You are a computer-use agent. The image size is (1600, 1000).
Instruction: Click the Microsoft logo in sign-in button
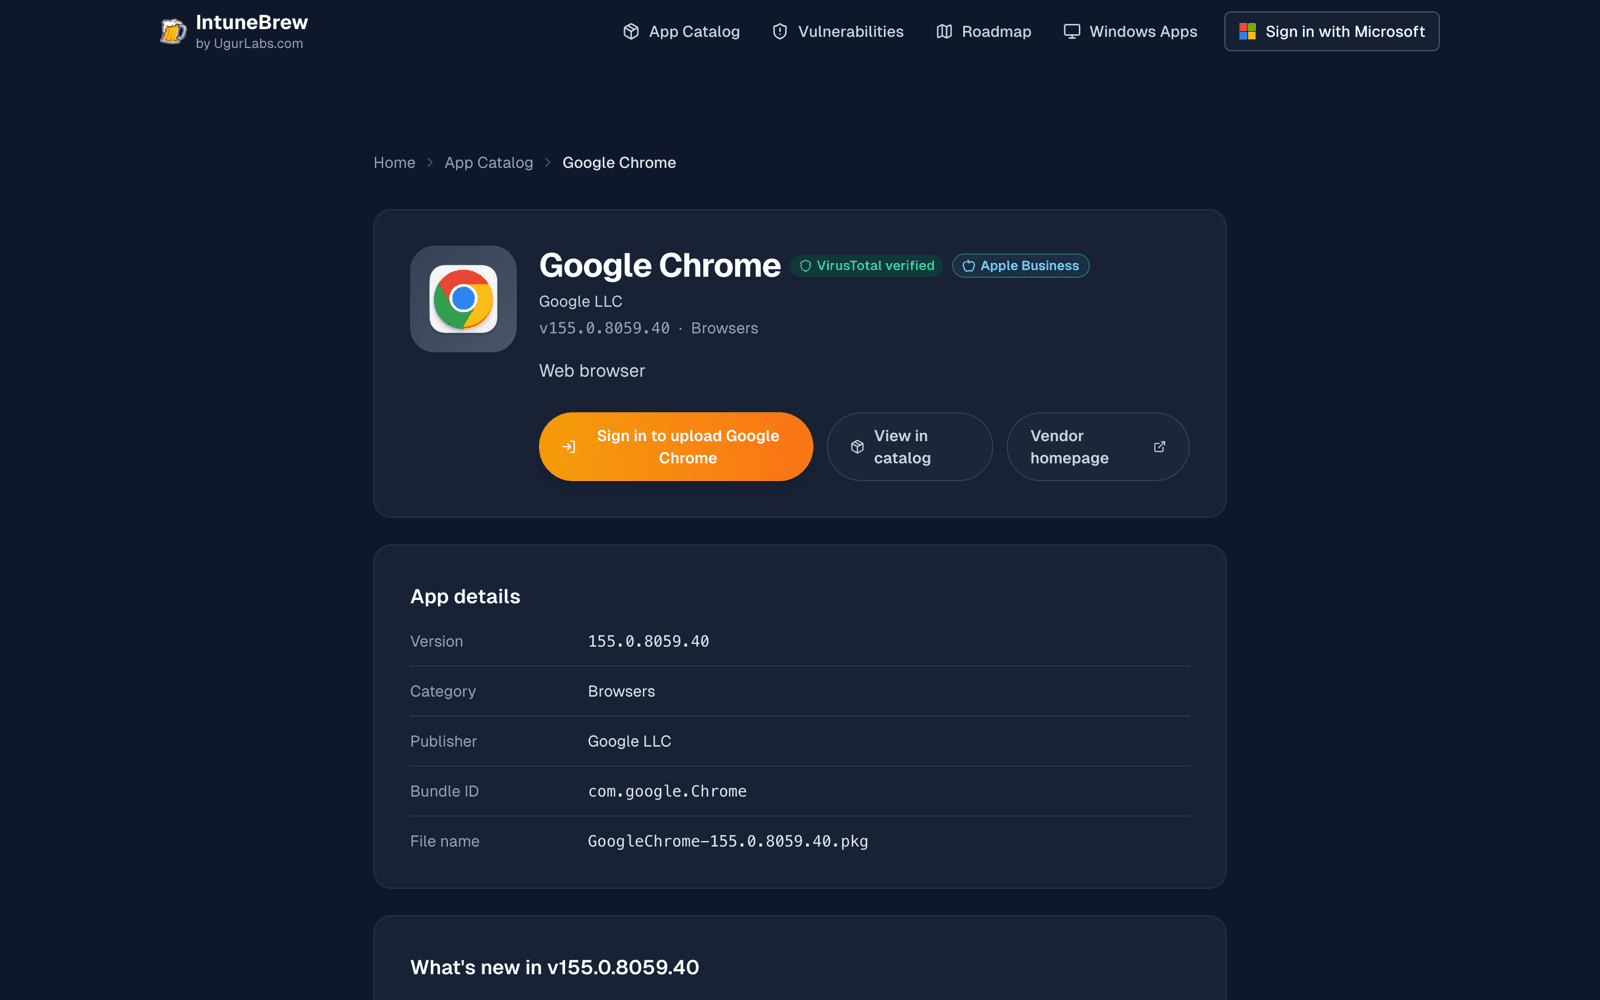[1247, 32]
